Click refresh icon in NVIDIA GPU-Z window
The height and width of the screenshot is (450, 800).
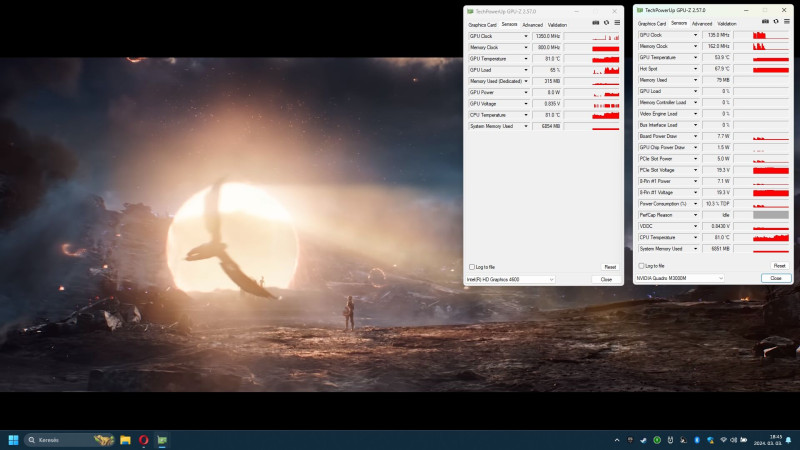[776, 21]
